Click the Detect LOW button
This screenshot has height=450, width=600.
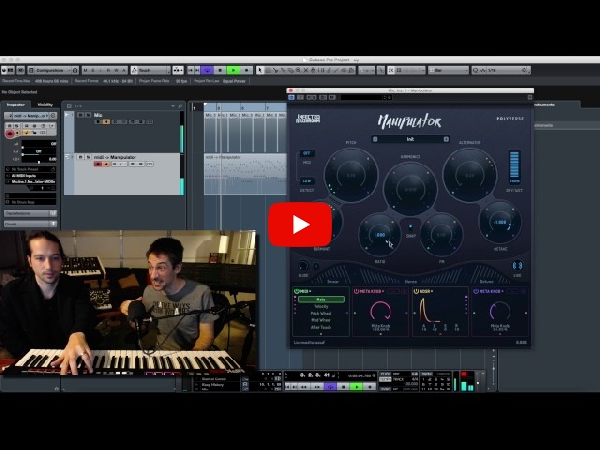(307, 181)
